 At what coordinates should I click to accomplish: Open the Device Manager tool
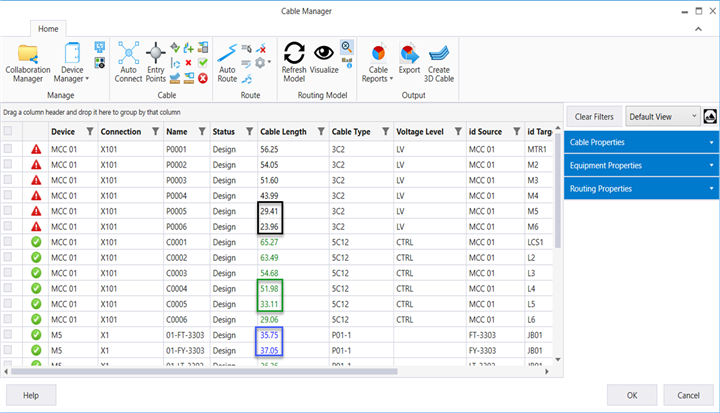72,63
